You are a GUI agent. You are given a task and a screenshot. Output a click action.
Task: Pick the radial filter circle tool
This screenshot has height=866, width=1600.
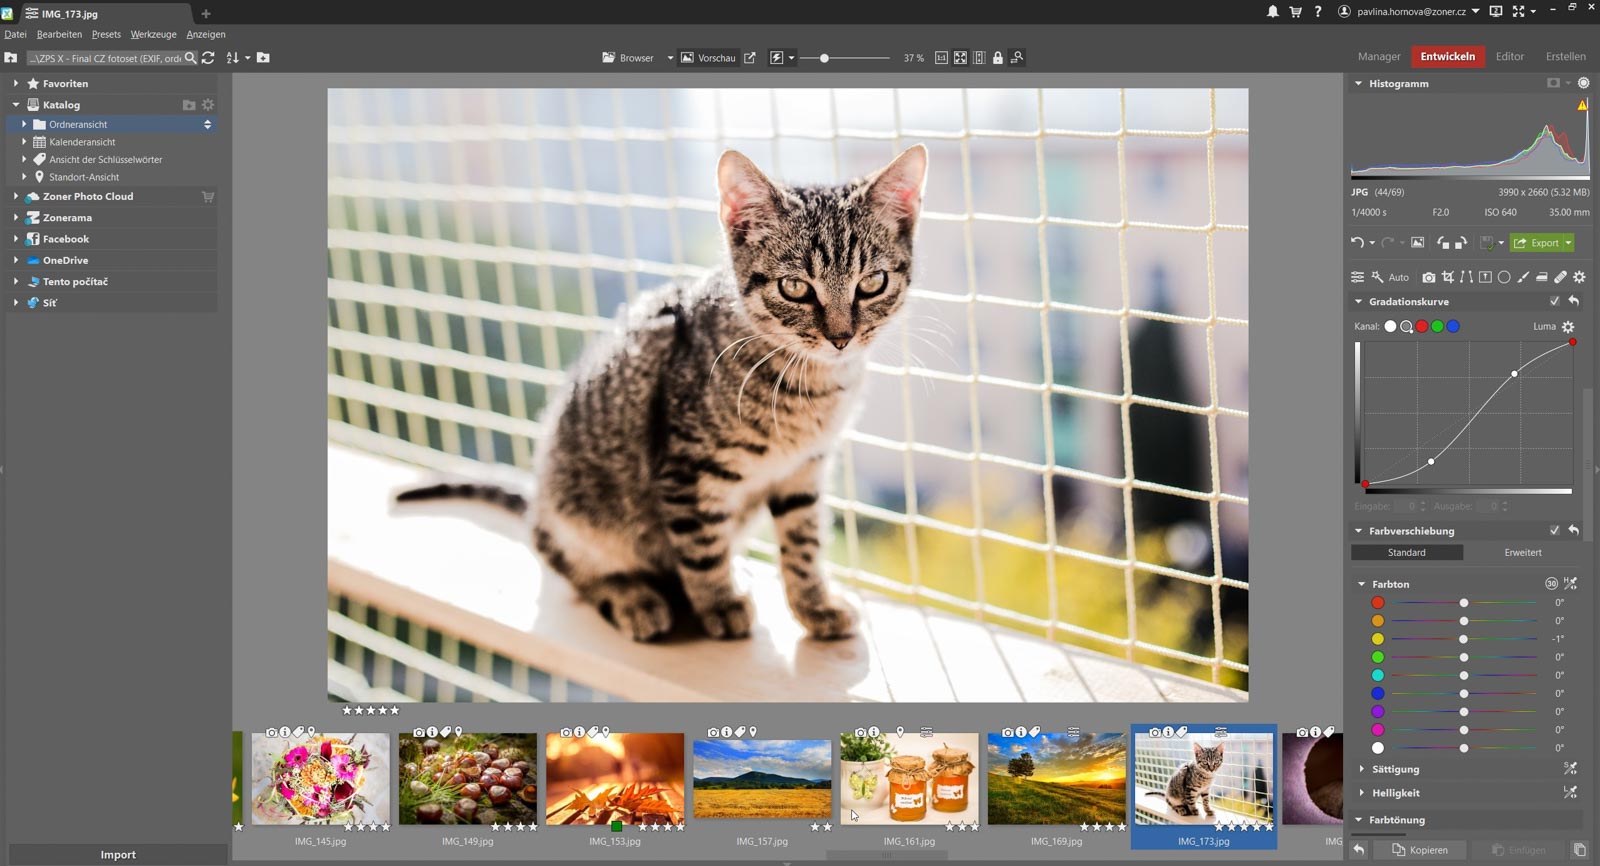pos(1504,277)
